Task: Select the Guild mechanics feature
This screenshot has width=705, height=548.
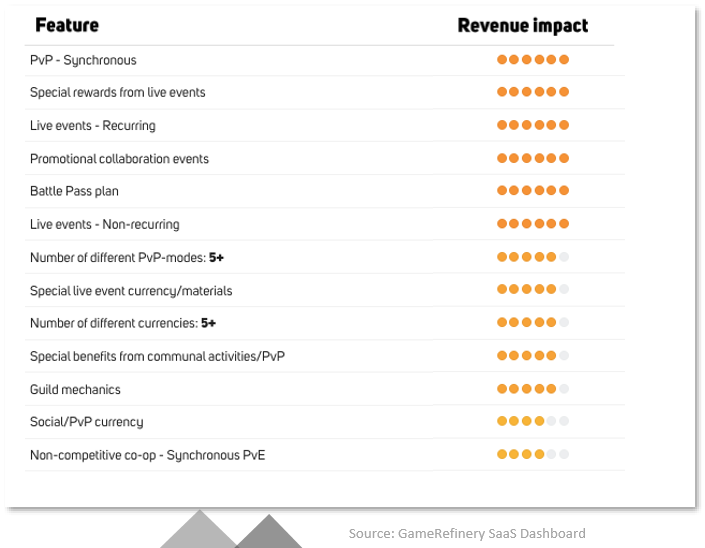Action: pyautogui.click(x=75, y=389)
